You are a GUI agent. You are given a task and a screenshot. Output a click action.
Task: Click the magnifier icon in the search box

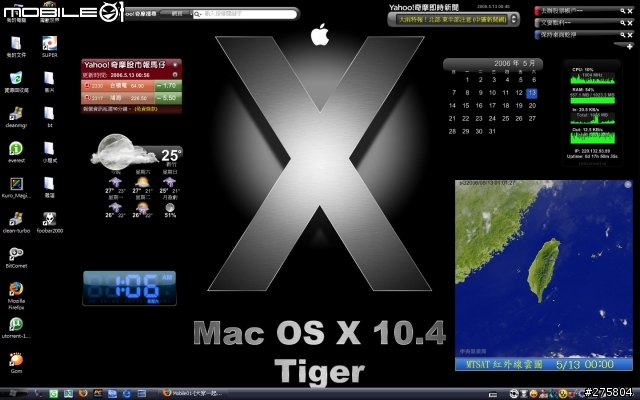[197, 14]
